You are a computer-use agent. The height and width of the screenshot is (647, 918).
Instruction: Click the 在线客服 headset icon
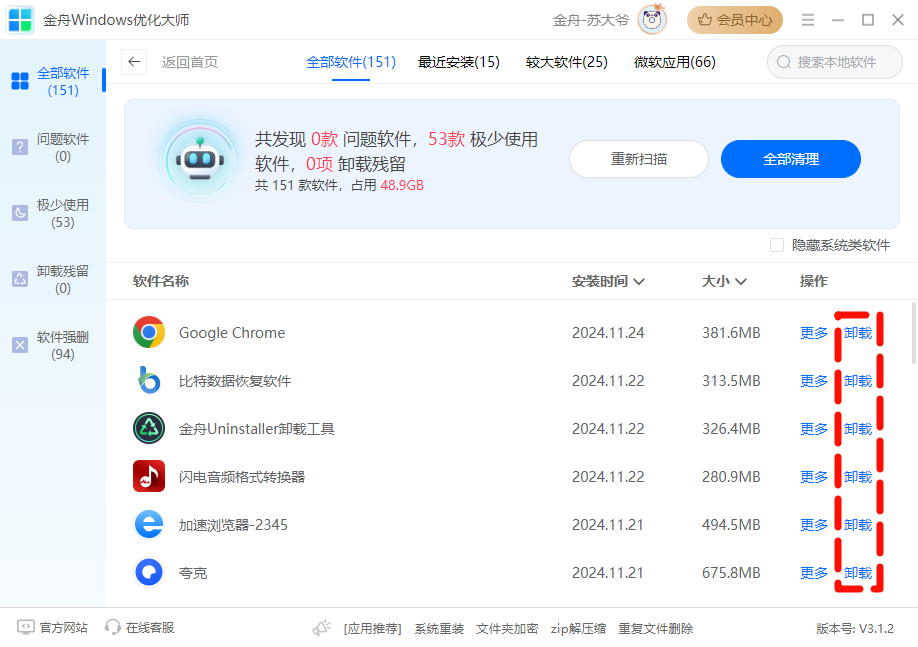coord(112,628)
